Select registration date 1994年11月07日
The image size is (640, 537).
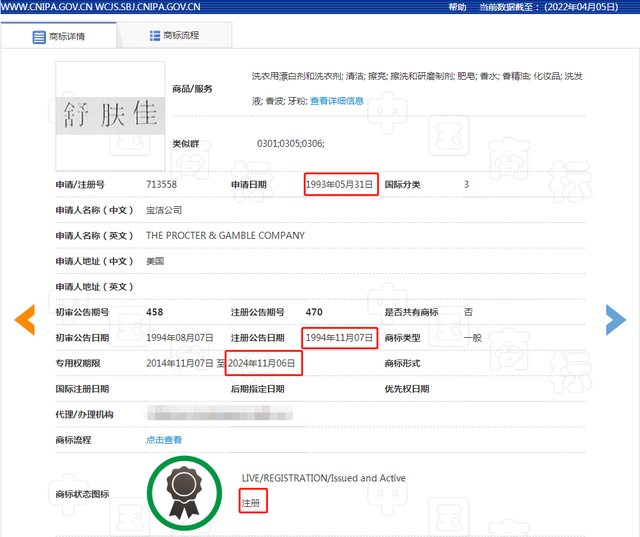tap(340, 337)
